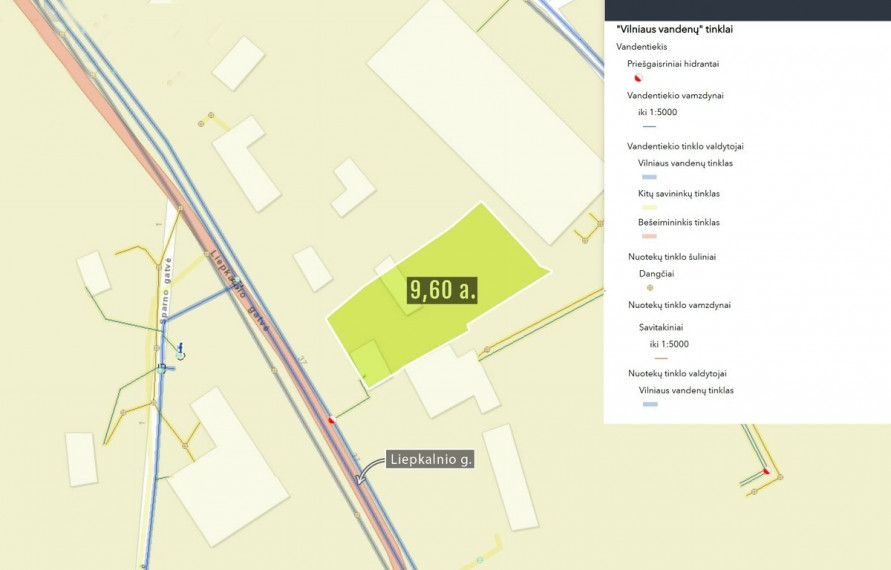The width and height of the screenshot is (891, 570).
Task: Click the Nuotekų tinklo šuliniai heading
Action: [672, 257]
